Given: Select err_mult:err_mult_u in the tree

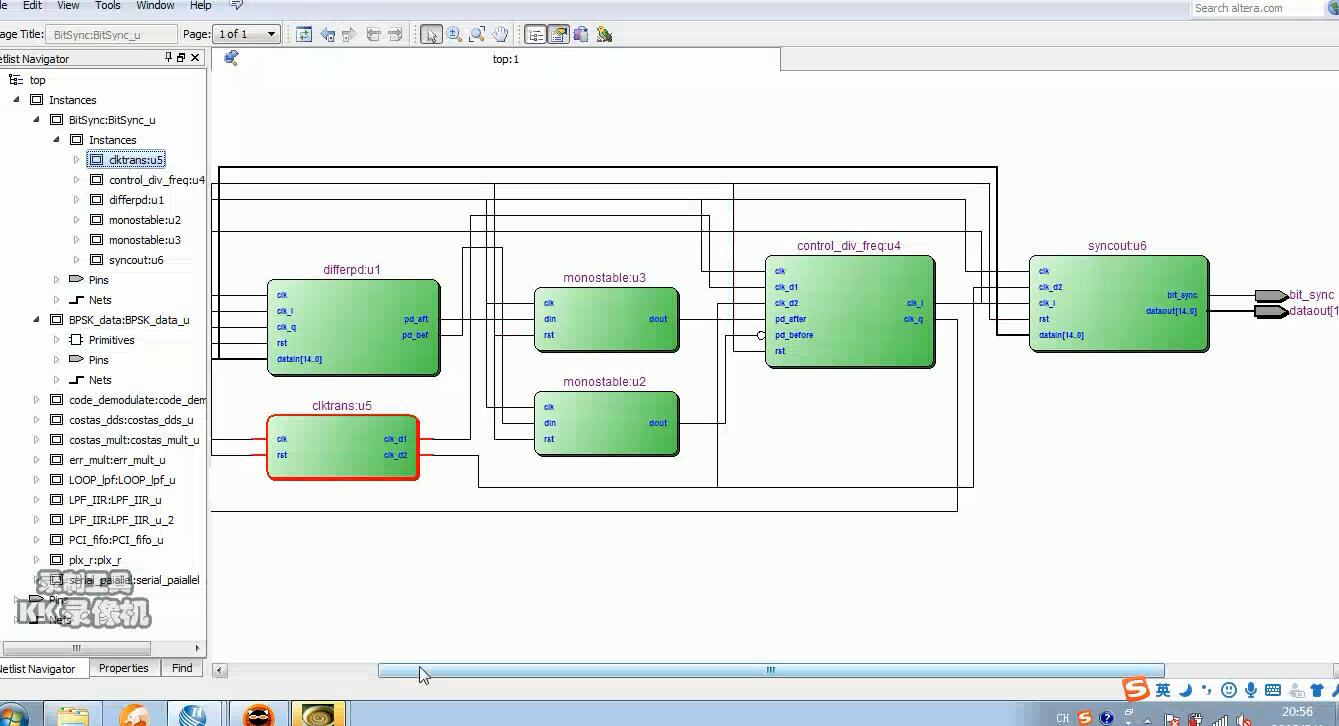Looking at the screenshot, I should click(117, 460).
